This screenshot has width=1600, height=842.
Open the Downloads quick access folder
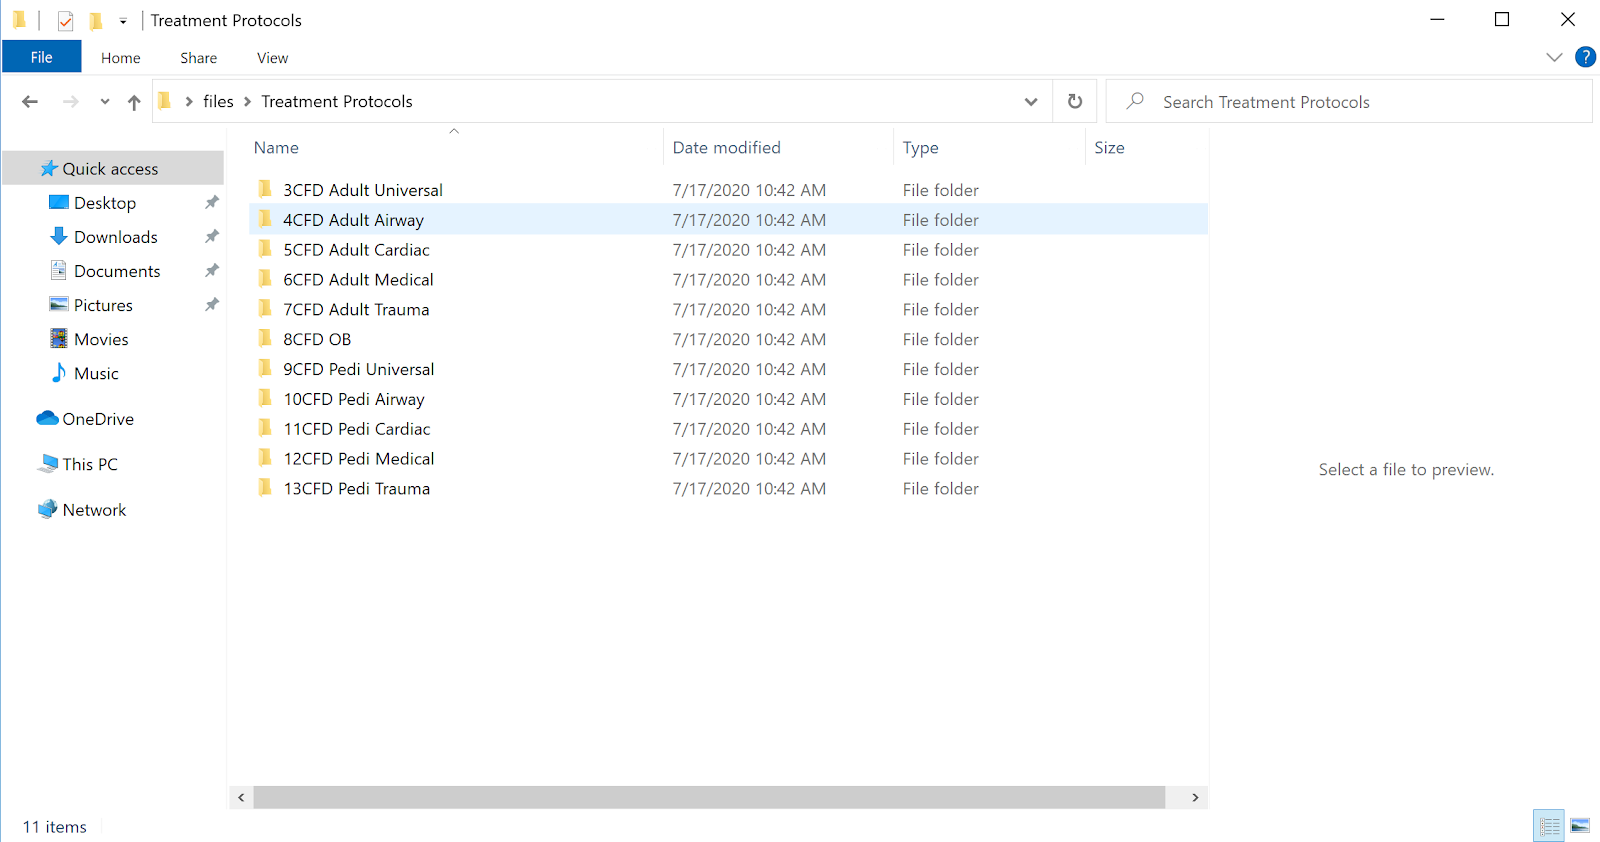coord(115,237)
